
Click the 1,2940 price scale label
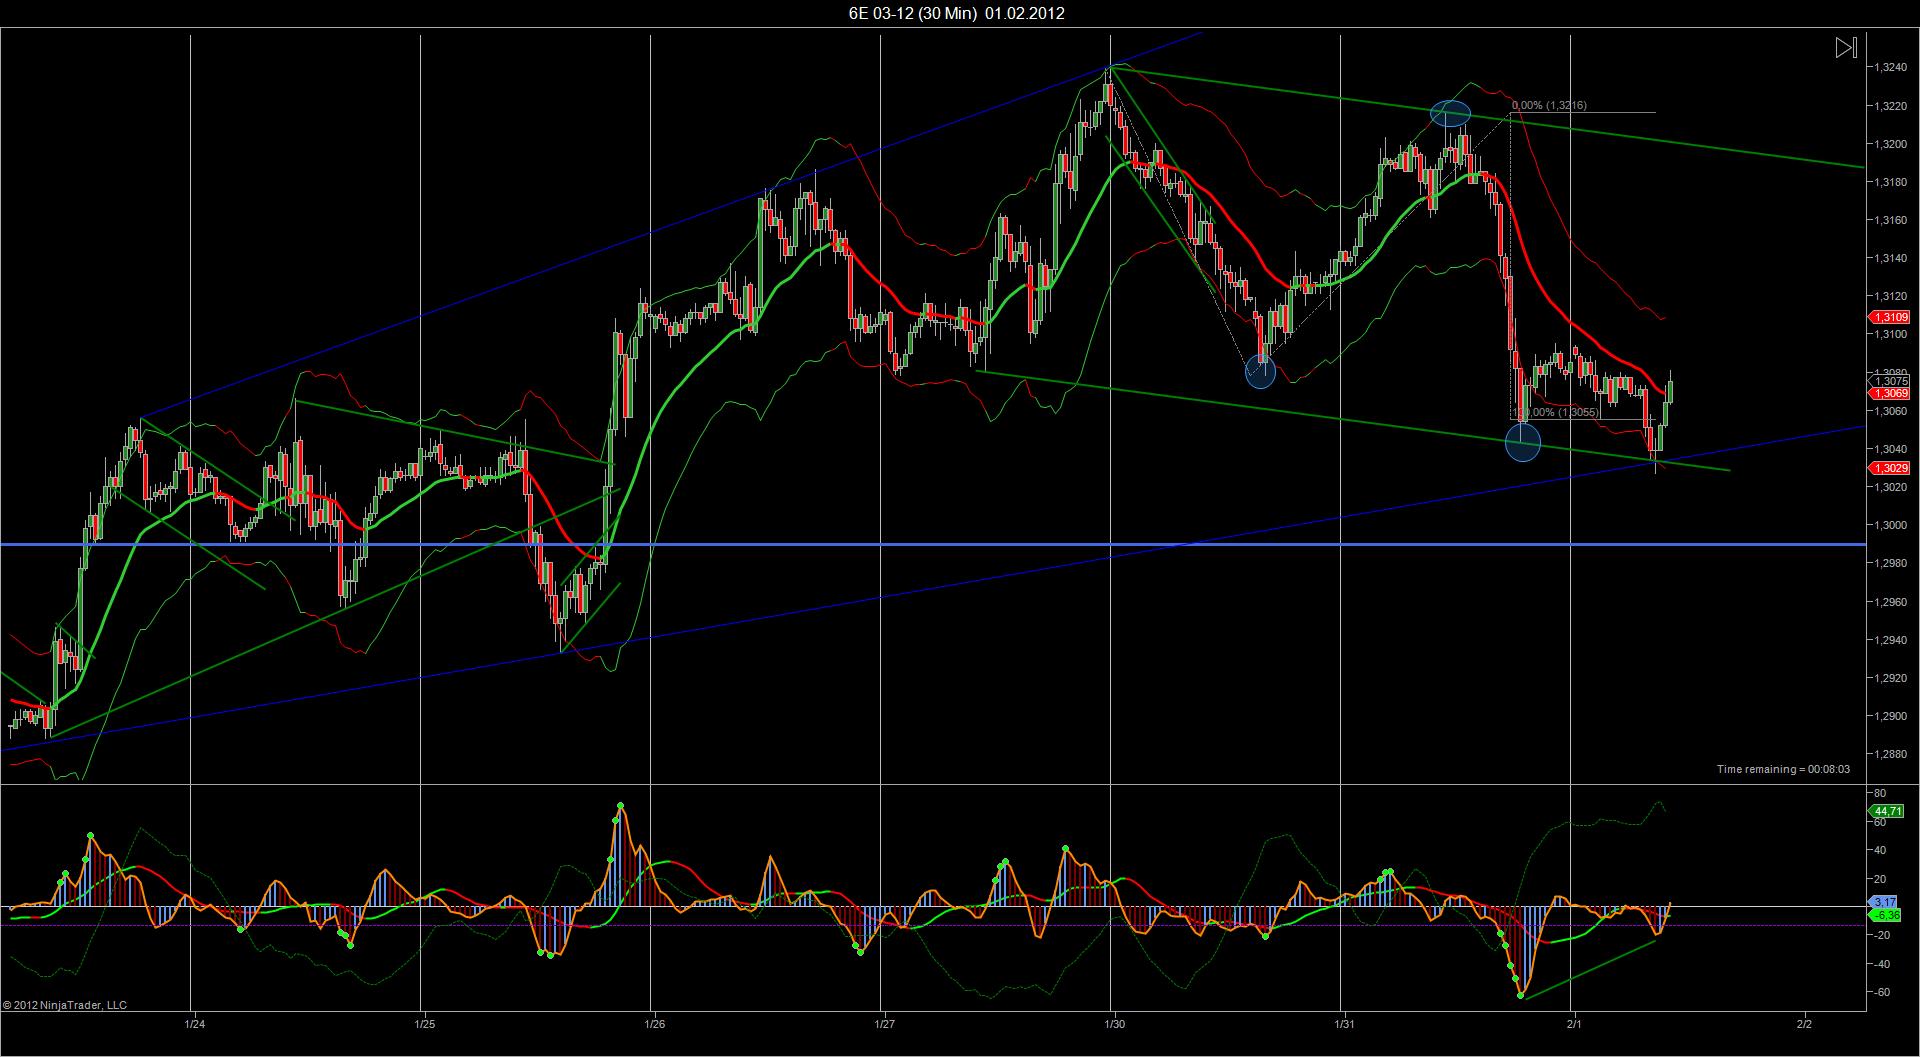pyautogui.click(x=1892, y=640)
